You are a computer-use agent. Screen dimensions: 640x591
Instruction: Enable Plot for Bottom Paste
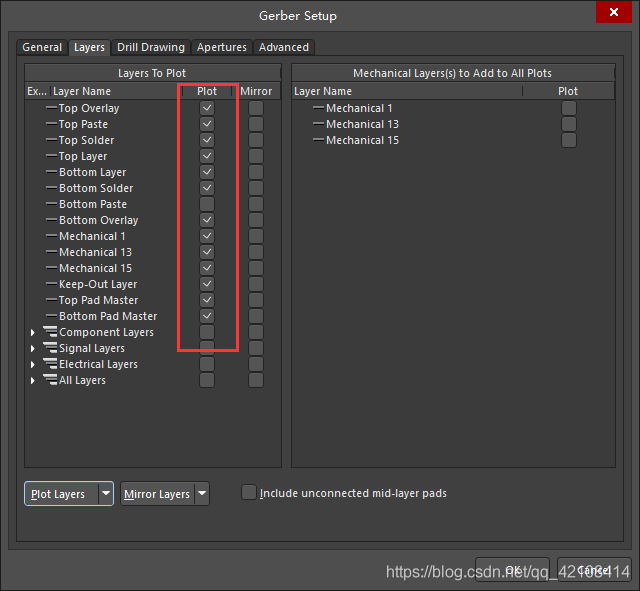207,204
